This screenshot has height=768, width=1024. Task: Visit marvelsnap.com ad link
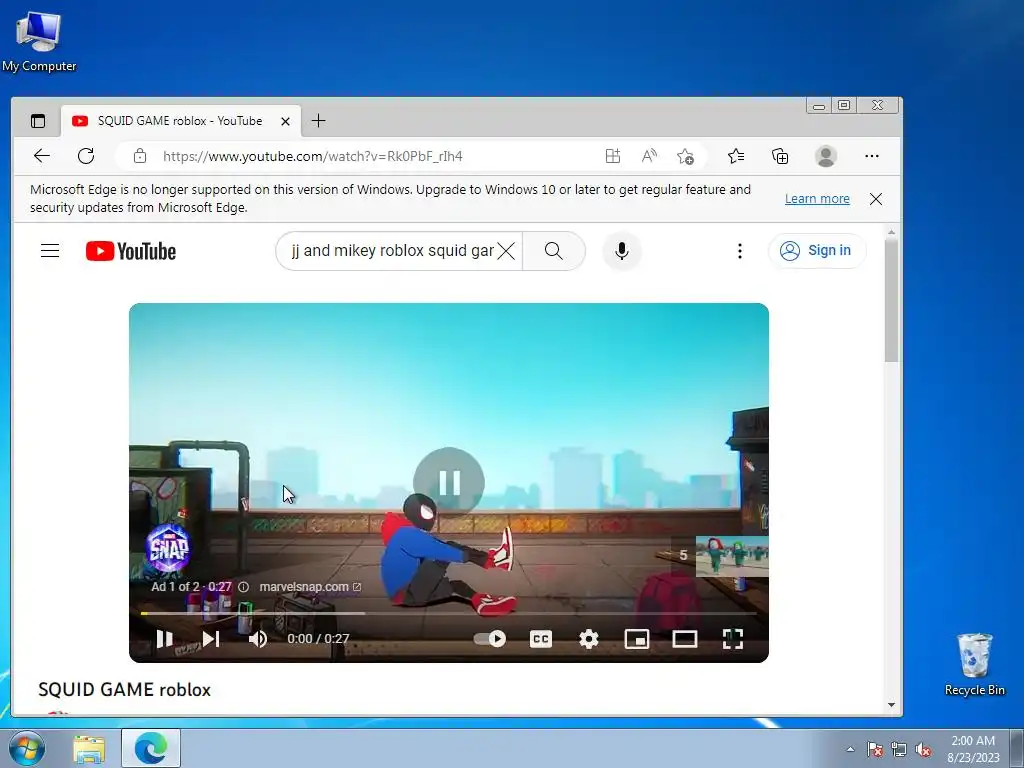310,586
